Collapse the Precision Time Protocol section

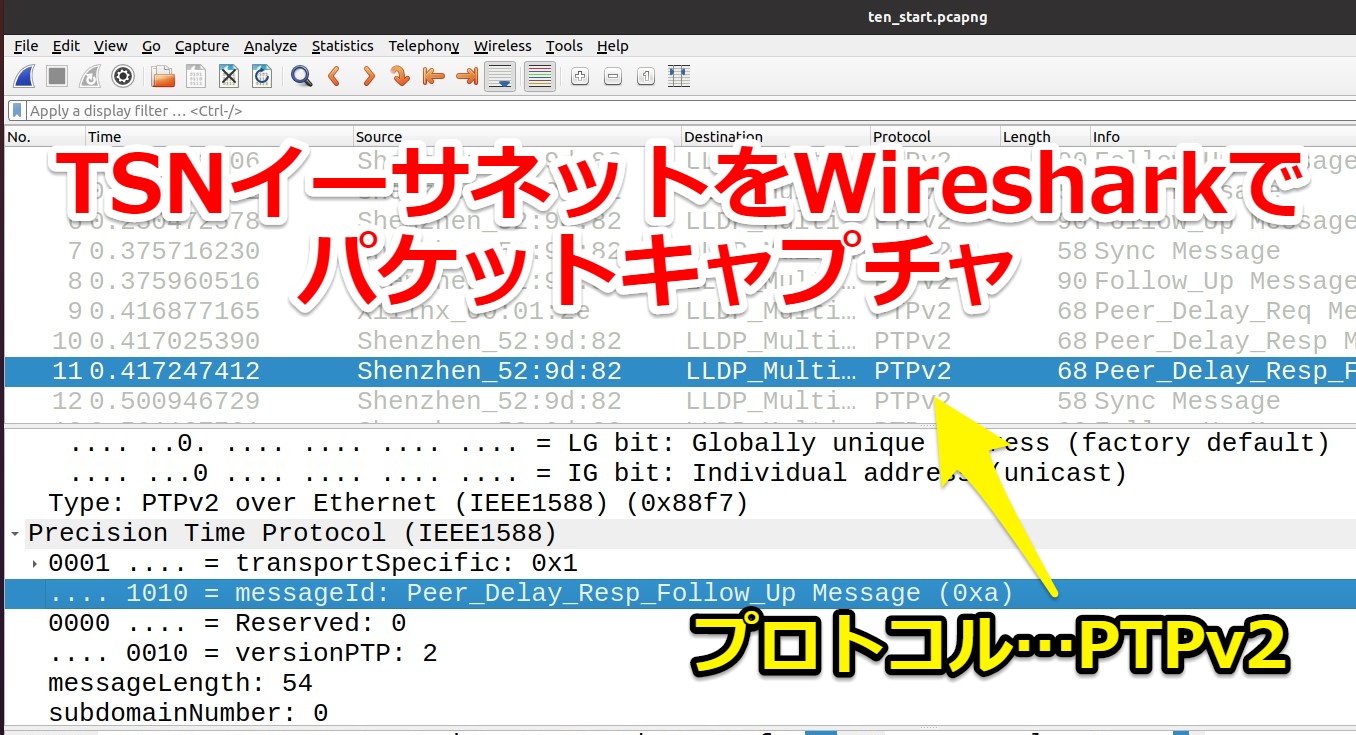pos(14,533)
